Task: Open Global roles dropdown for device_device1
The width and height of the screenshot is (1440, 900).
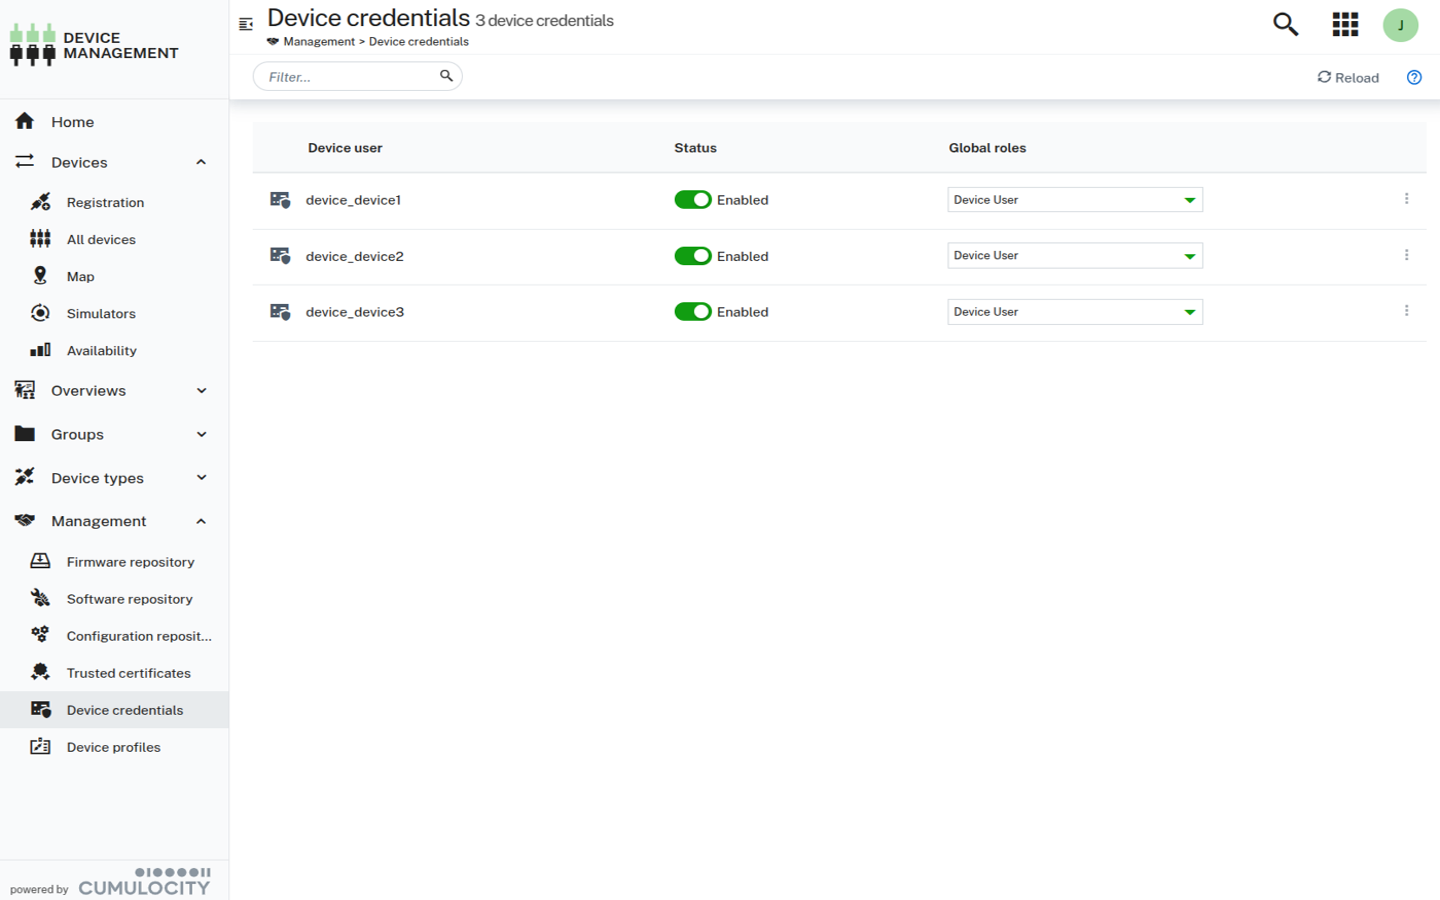Action: (1074, 199)
